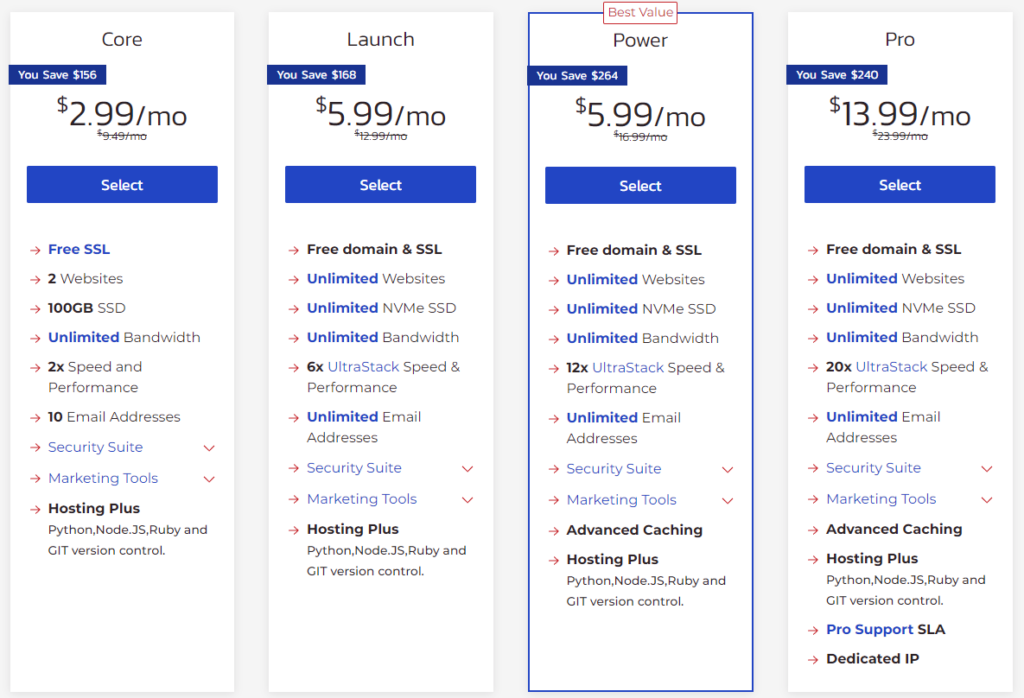This screenshot has width=1024, height=698.
Task: Click Unlimited Email Addresses in Launch plan
Action: (x=364, y=427)
